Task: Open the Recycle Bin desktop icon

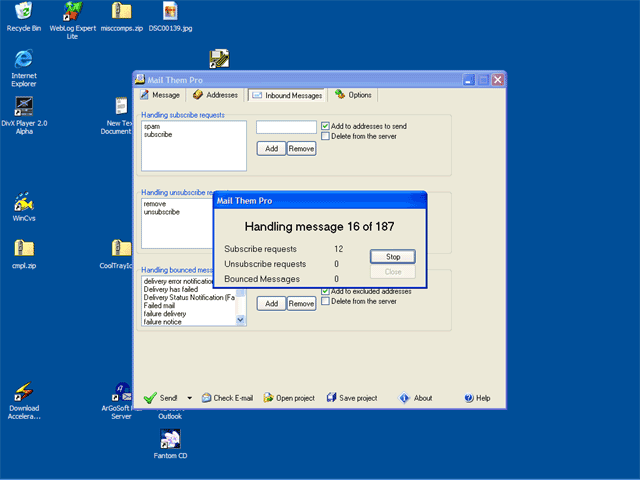Action: pos(24,16)
